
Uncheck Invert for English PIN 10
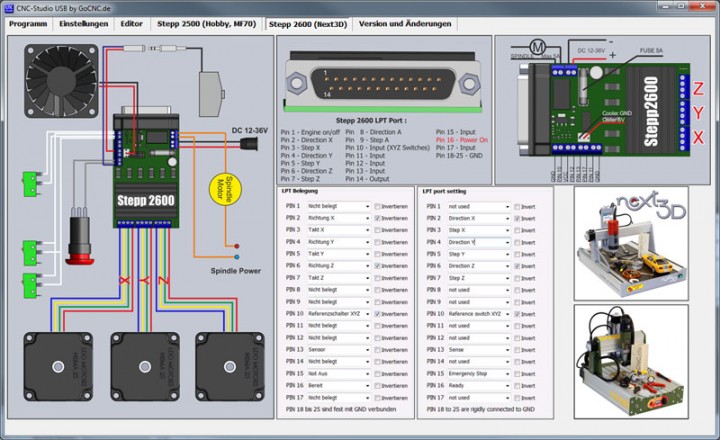tap(517, 314)
